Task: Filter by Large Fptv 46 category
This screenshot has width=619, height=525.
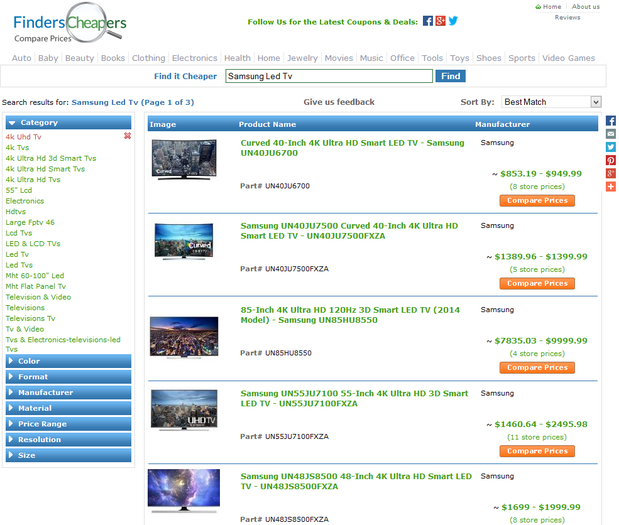Action: point(30,222)
